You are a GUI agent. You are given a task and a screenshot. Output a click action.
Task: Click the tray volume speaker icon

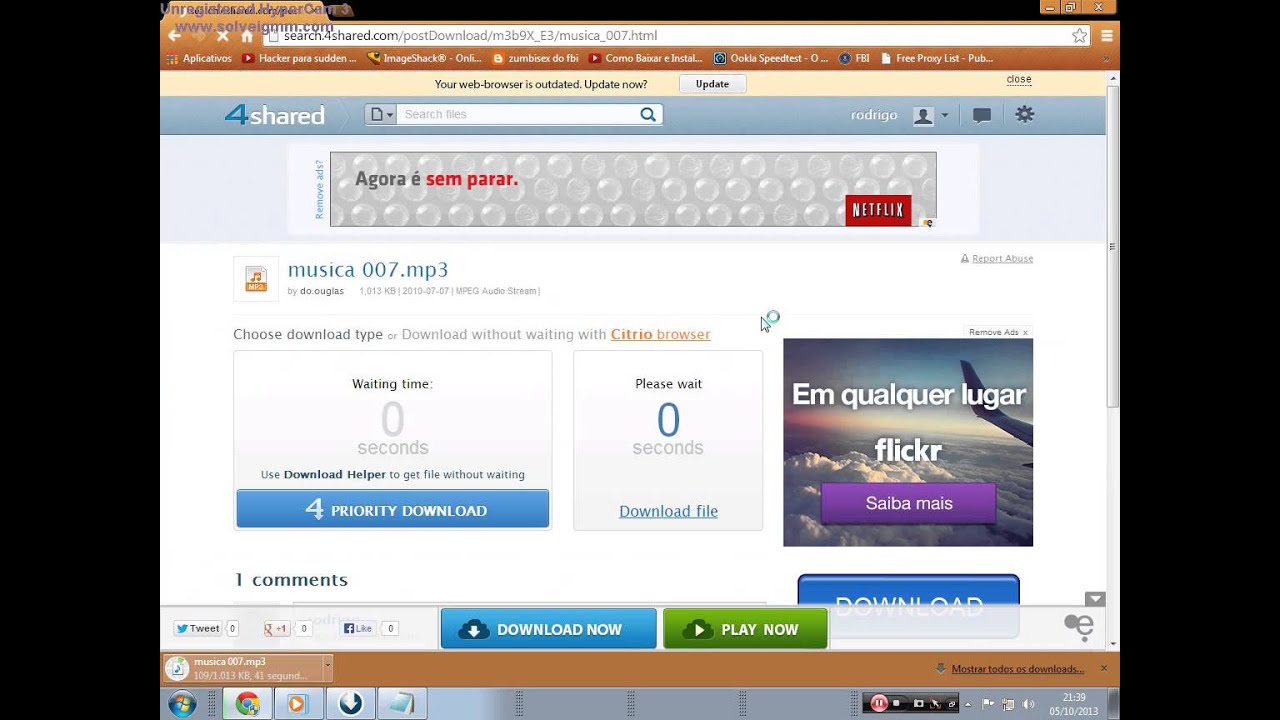coord(1027,704)
